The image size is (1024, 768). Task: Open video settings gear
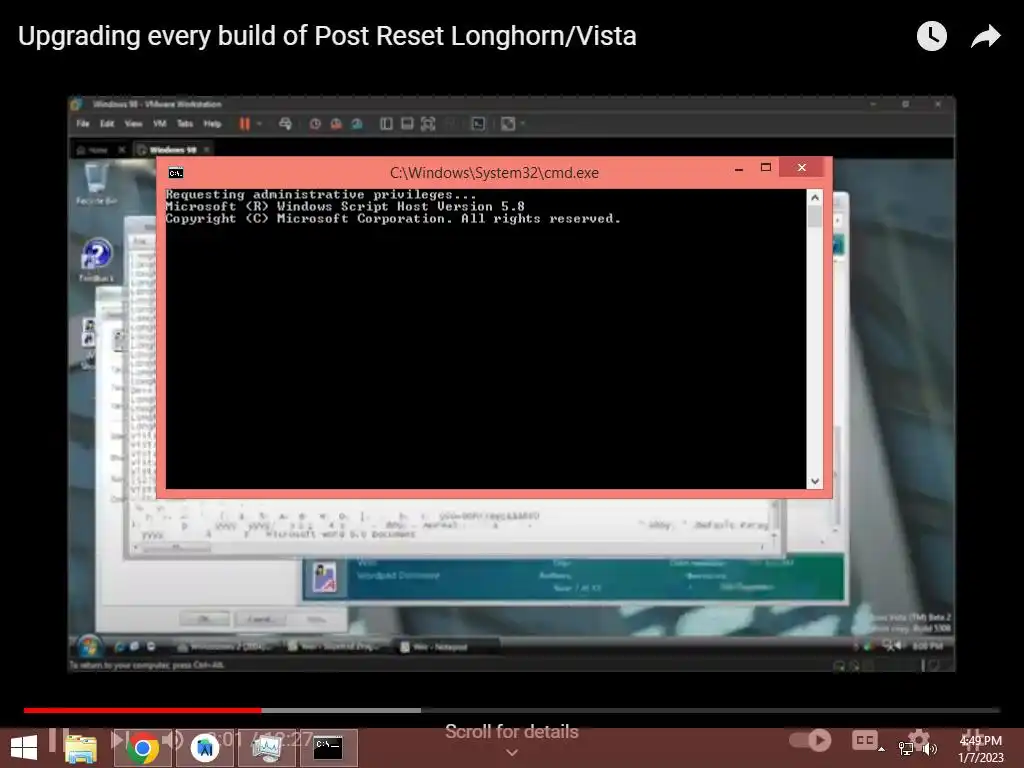pos(918,739)
